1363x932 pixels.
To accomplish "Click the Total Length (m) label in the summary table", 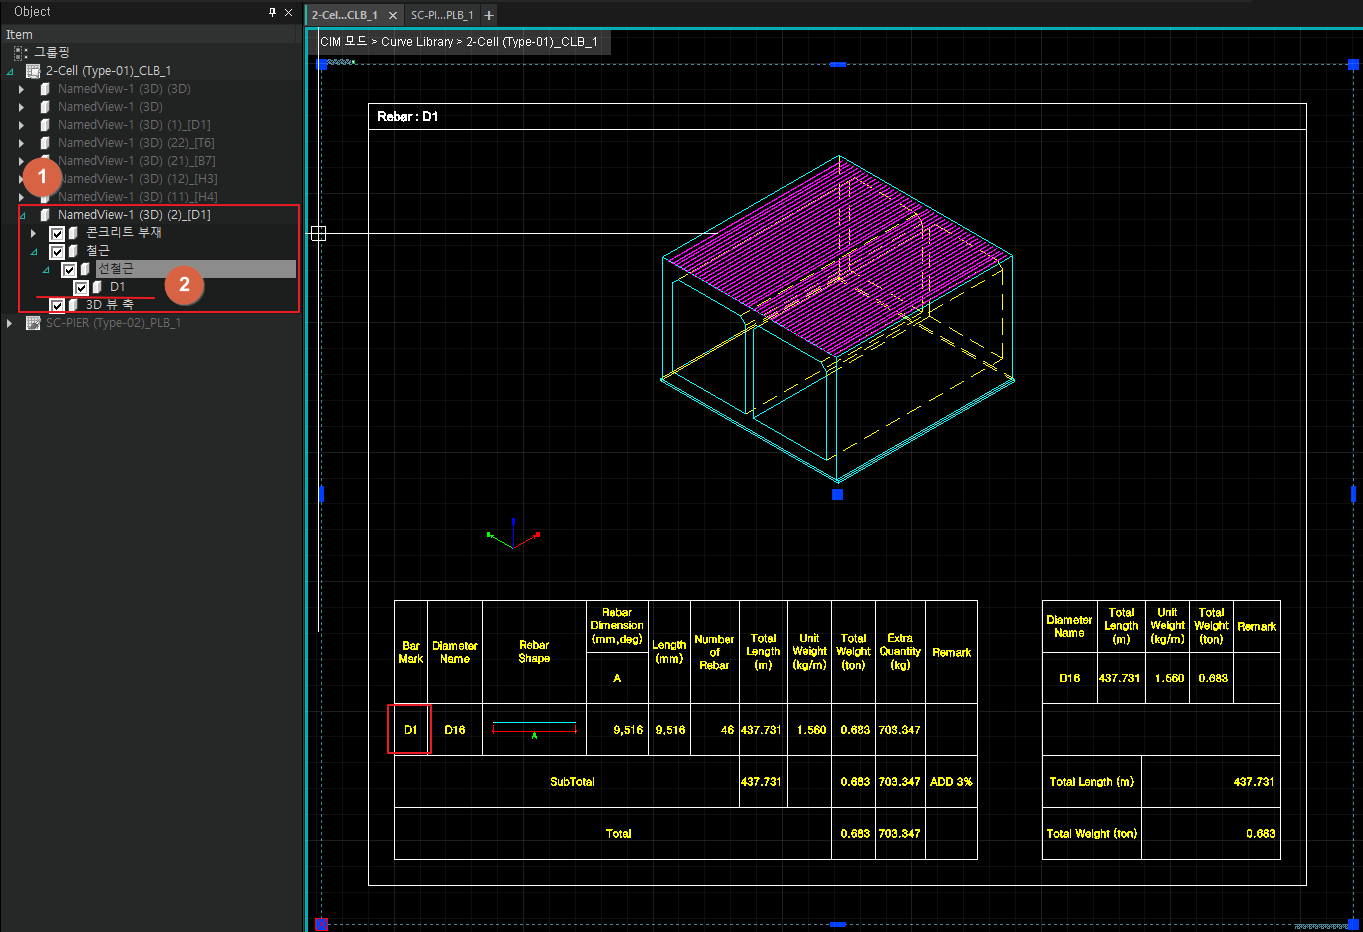I will (1091, 782).
